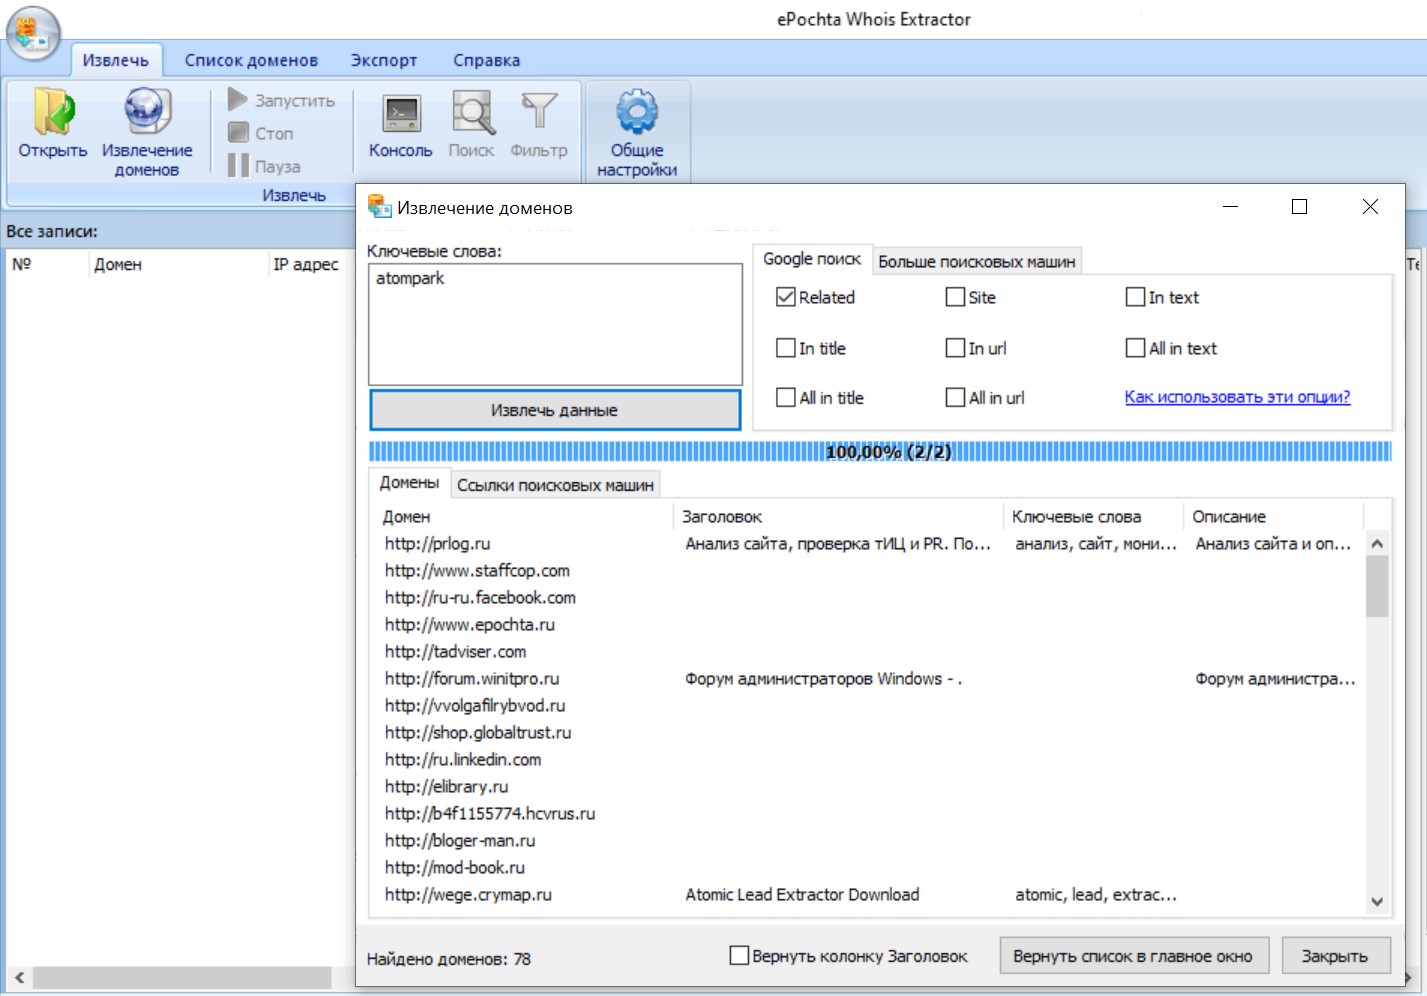This screenshot has width=1427, height=996.
Task: Enable All in title checkbox
Action: click(x=786, y=397)
